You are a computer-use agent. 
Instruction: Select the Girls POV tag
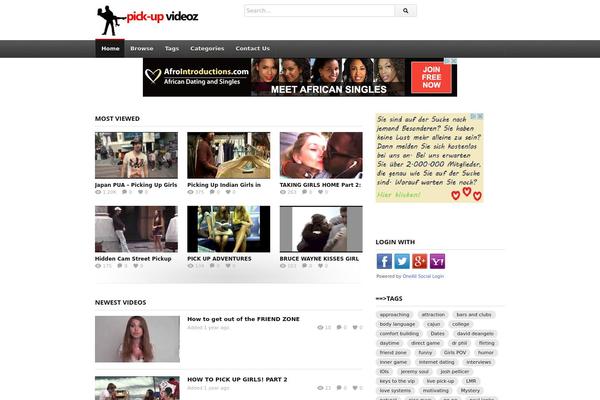455,353
